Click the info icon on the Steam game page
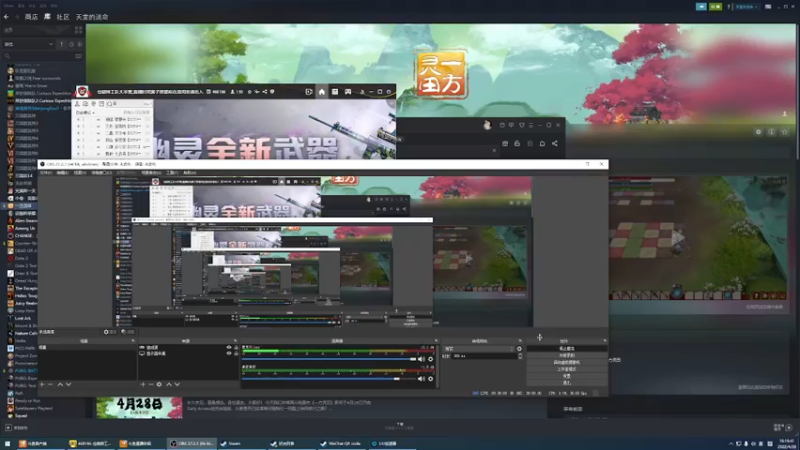Screen dimensions: 800x450 click(771, 132)
